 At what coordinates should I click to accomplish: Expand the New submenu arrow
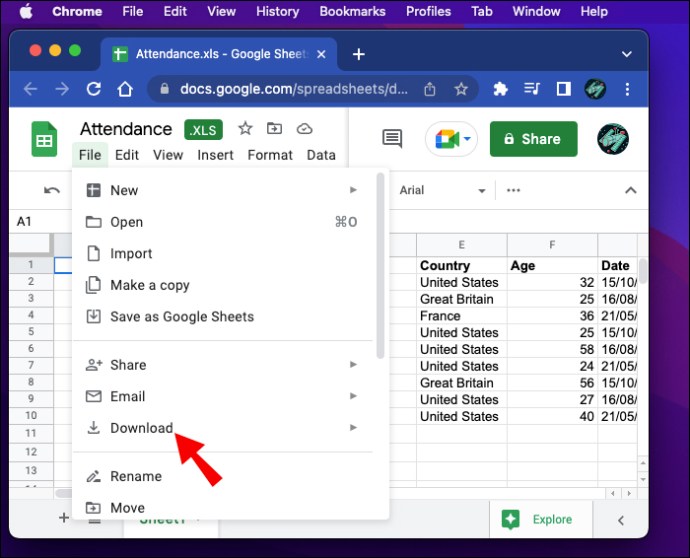coord(353,190)
